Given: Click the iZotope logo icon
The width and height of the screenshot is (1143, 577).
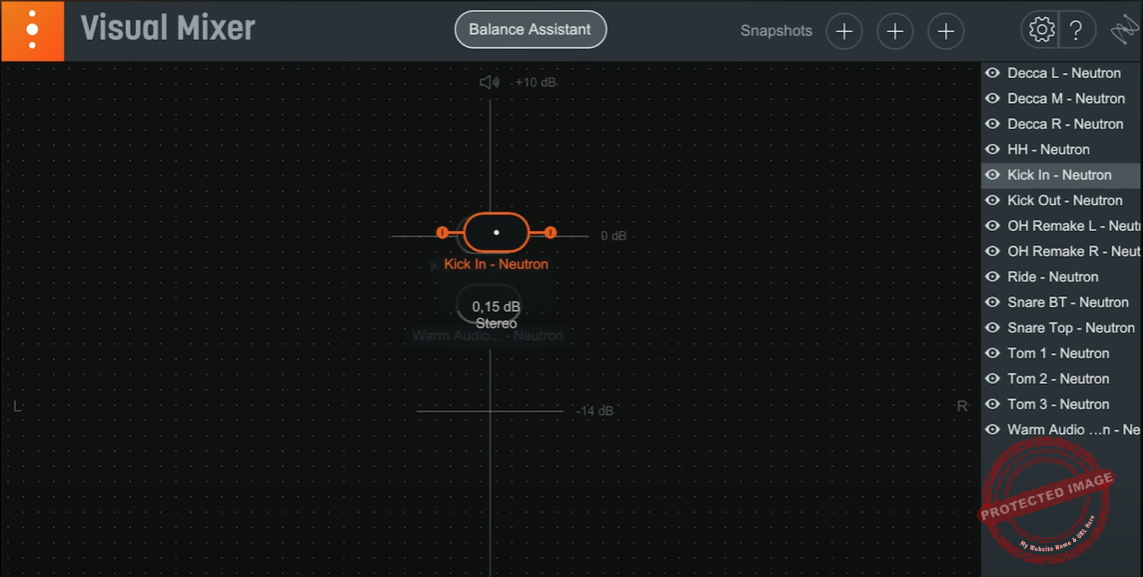Looking at the screenshot, I should 1124,31.
